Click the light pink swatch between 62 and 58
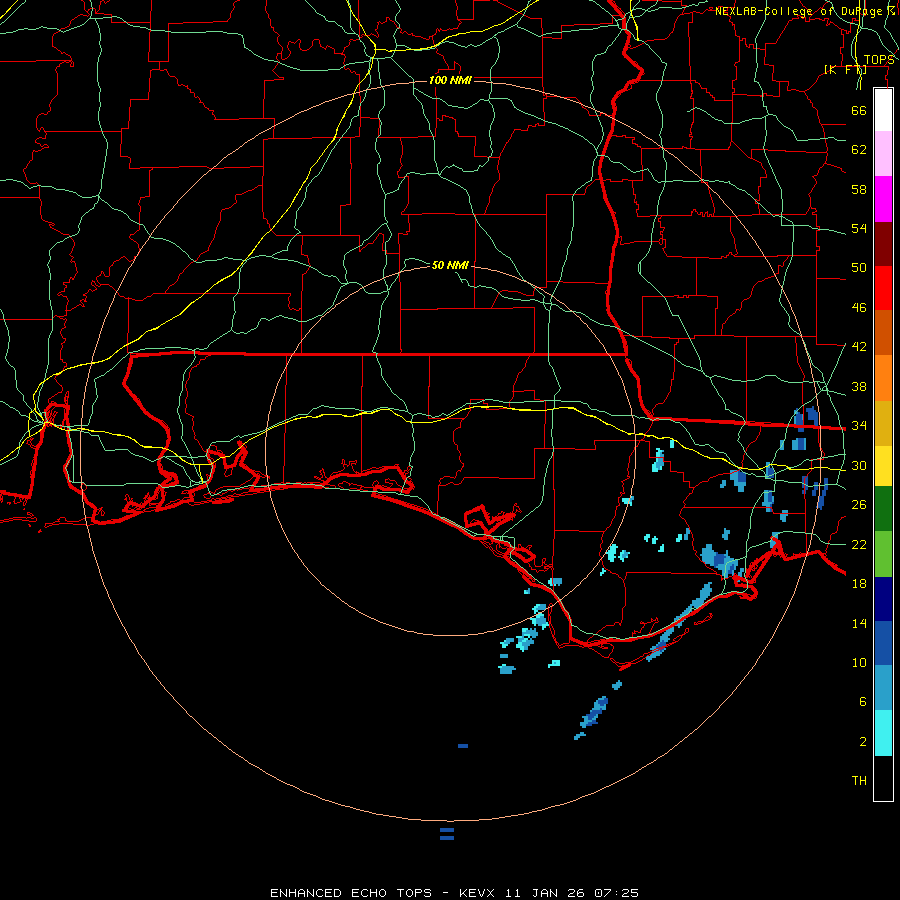Screen dimensions: 900x900 [883, 154]
